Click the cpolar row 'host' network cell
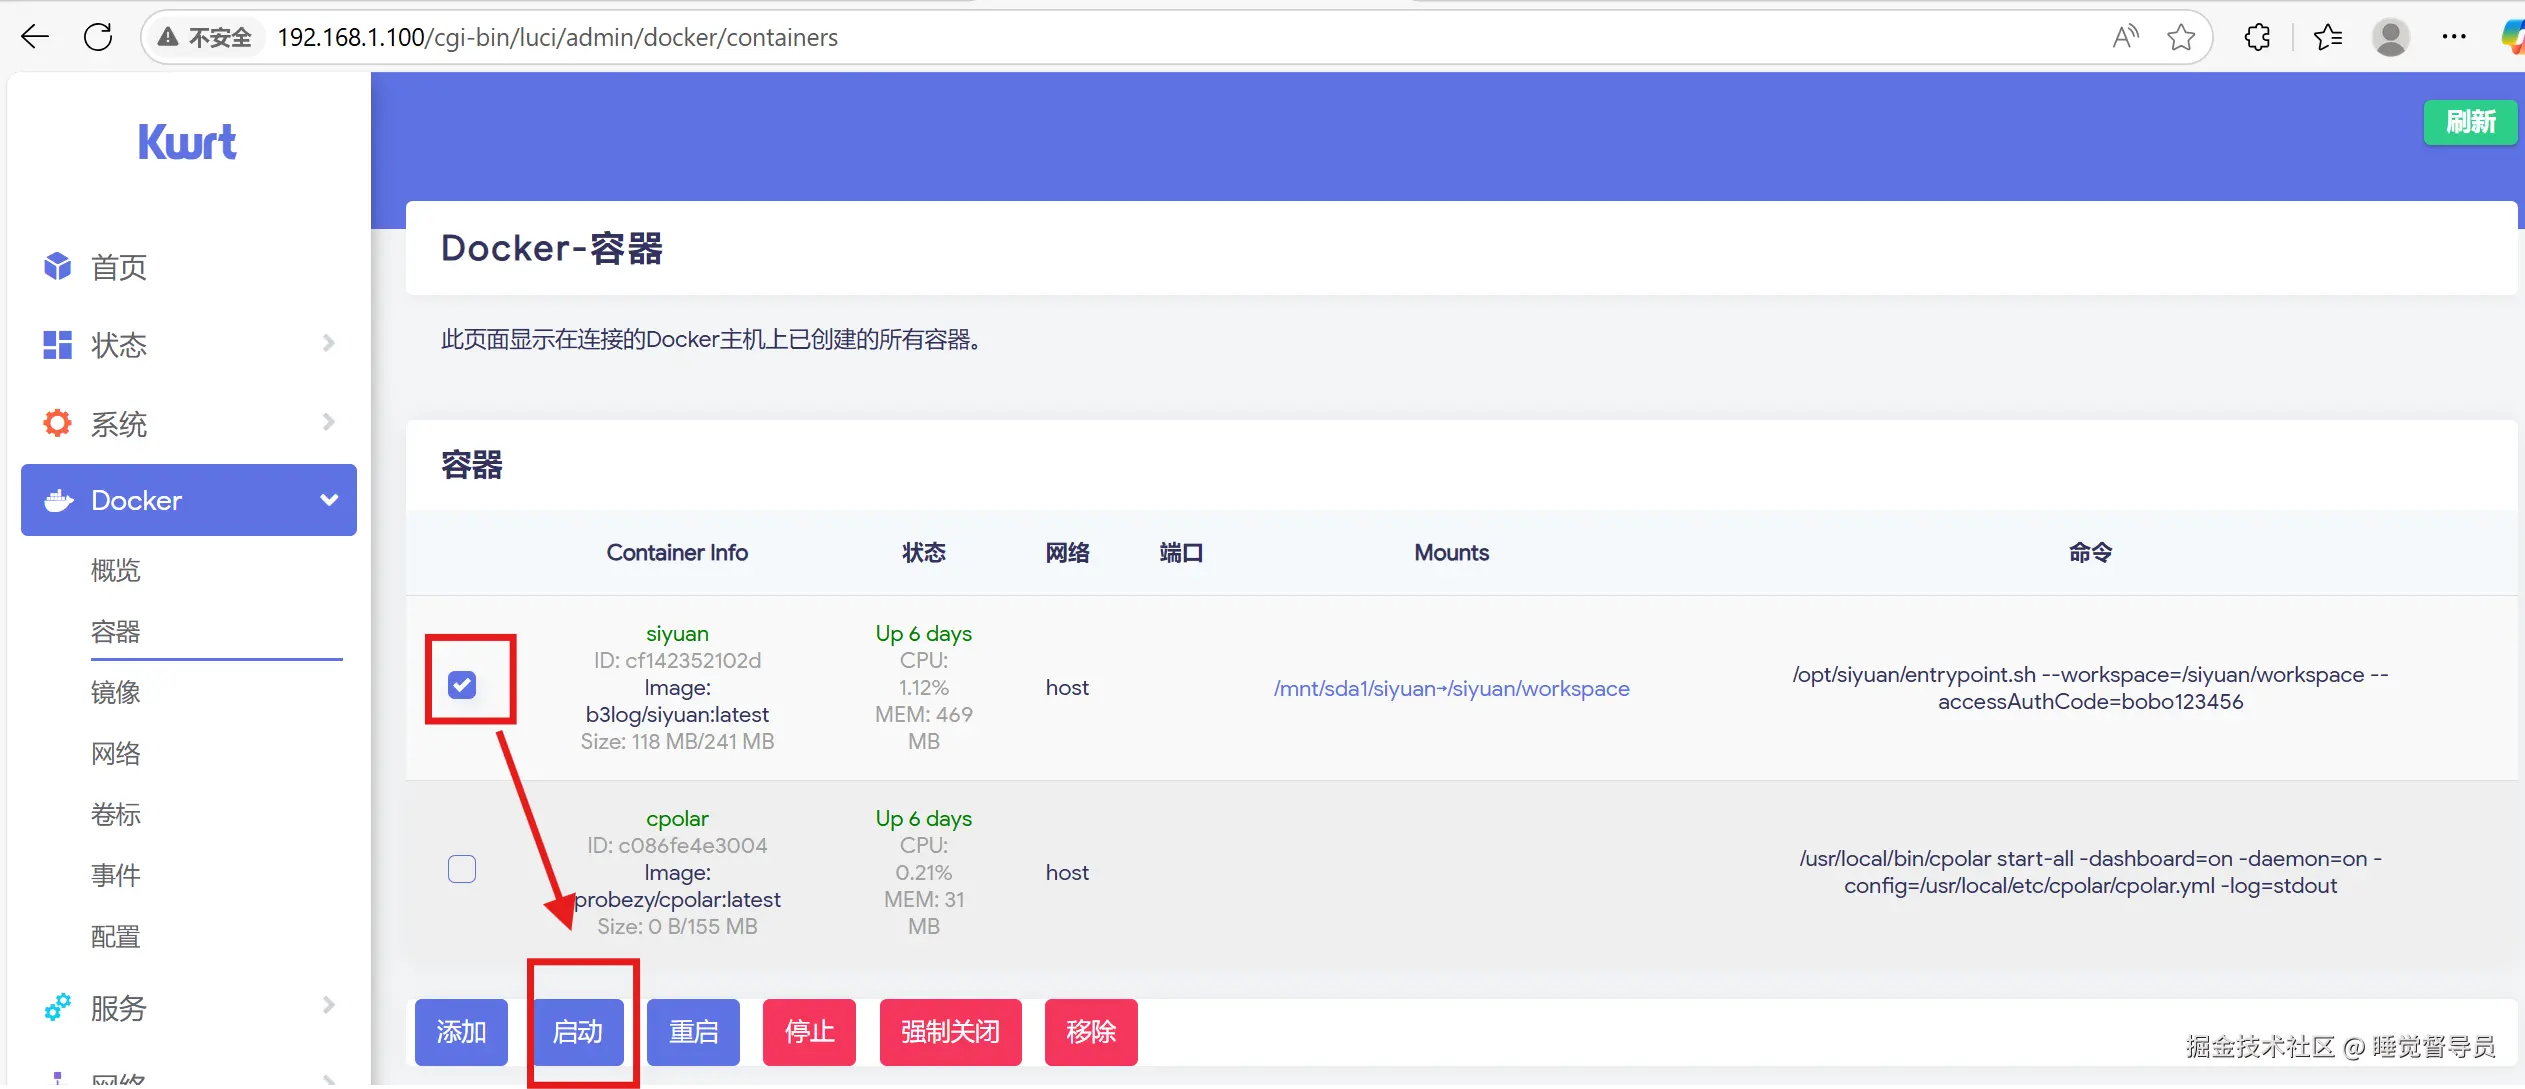This screenshot has width=2525, height=1089. click(1067, 872)
